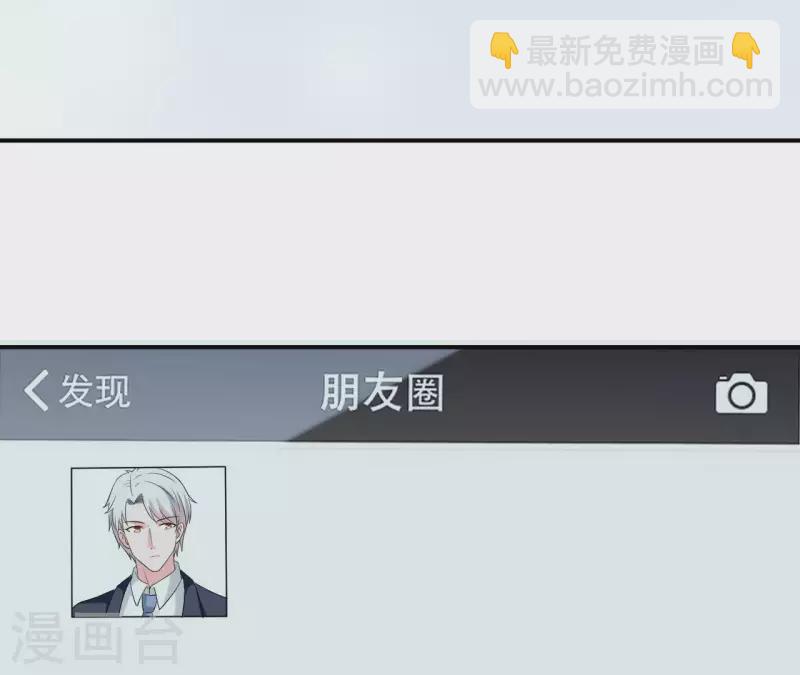This screenshot has width=800, height=675.
Task: Click the 最新免费漫画 banner text
Action: [624, 51]
